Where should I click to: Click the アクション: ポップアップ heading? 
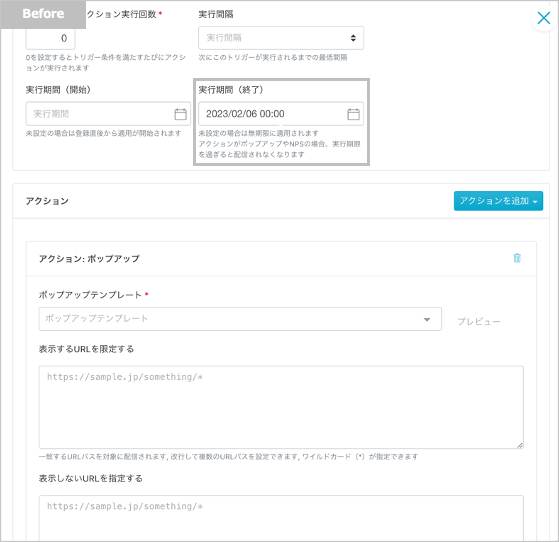(x=89, y=259)
